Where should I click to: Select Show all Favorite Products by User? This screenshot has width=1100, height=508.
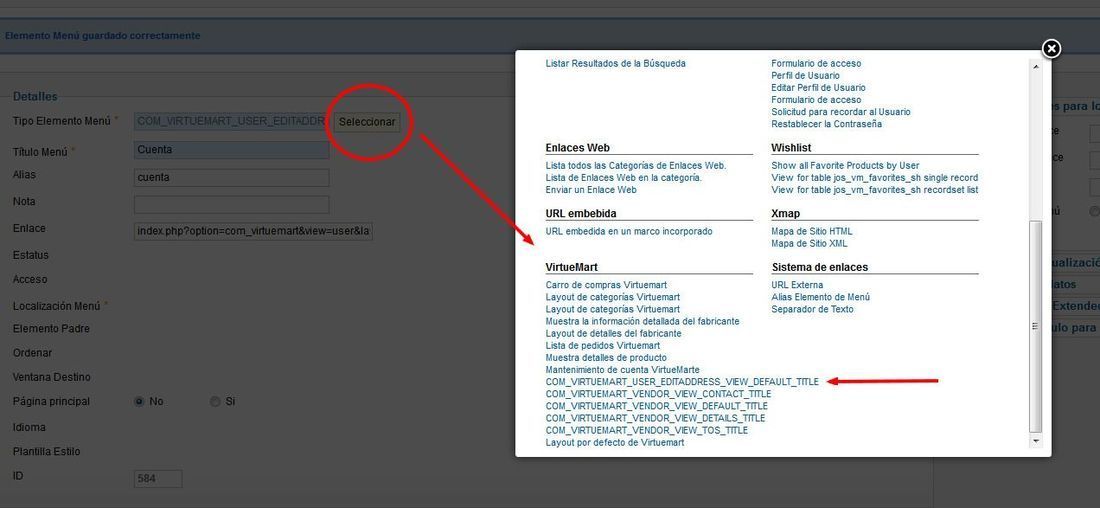(845, 166)
